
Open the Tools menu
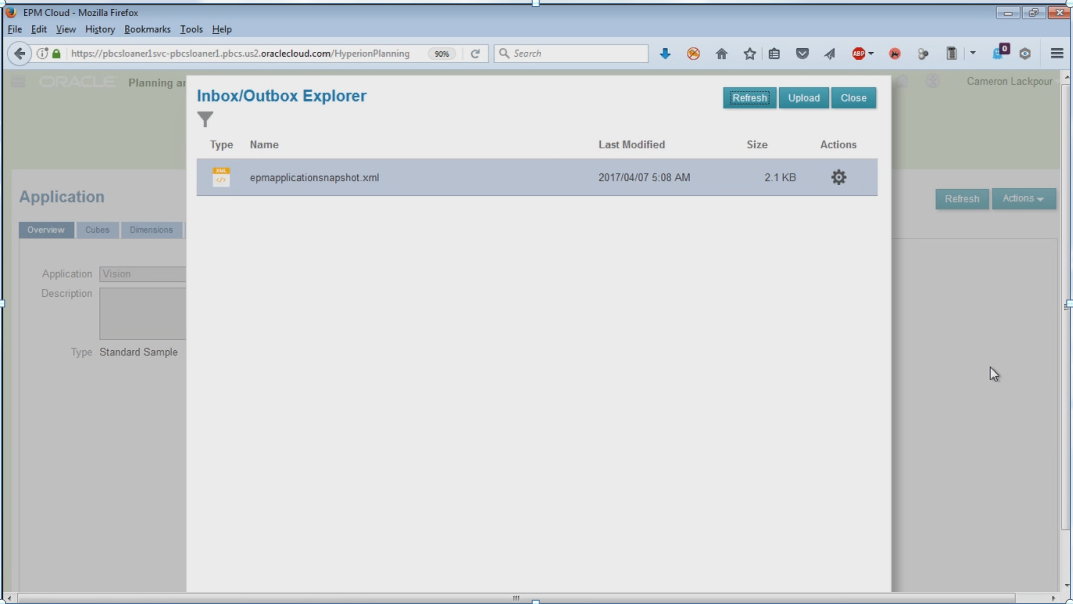point(191,29)
